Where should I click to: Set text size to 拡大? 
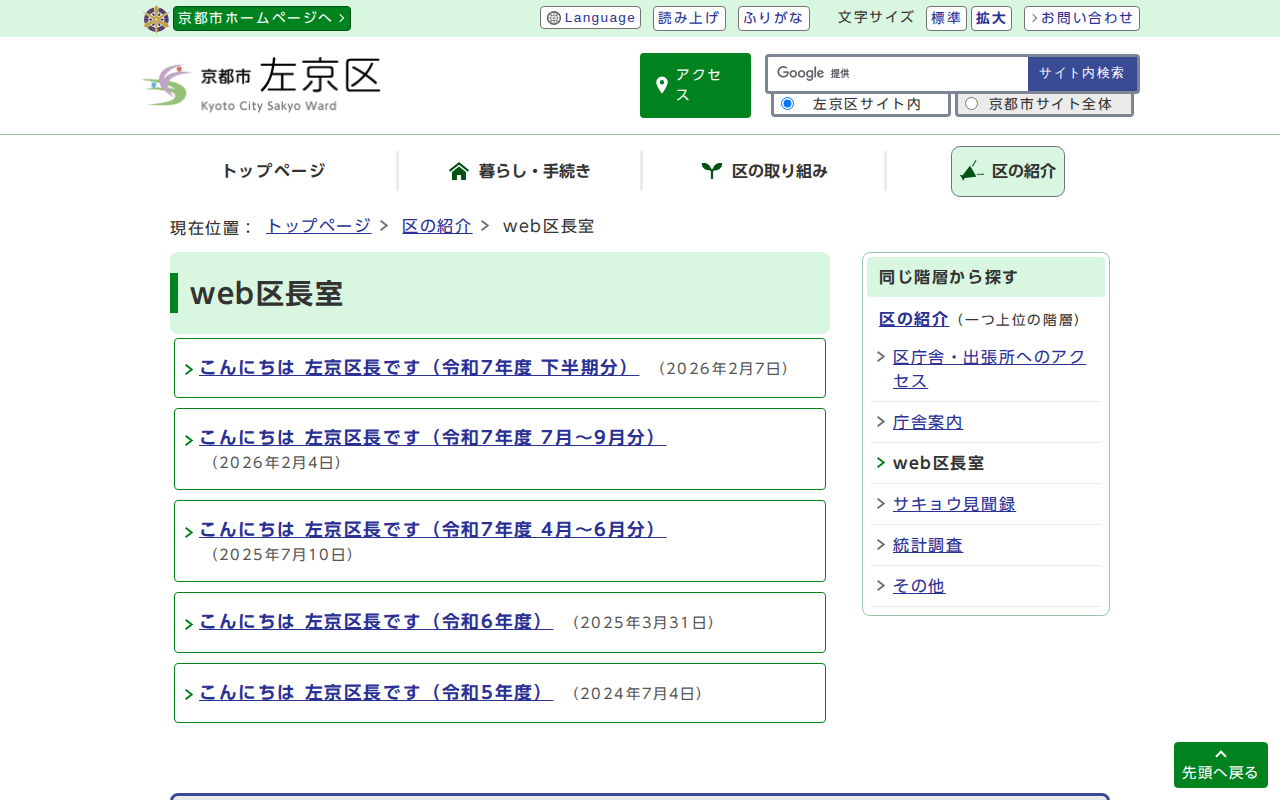pos(991,18)
